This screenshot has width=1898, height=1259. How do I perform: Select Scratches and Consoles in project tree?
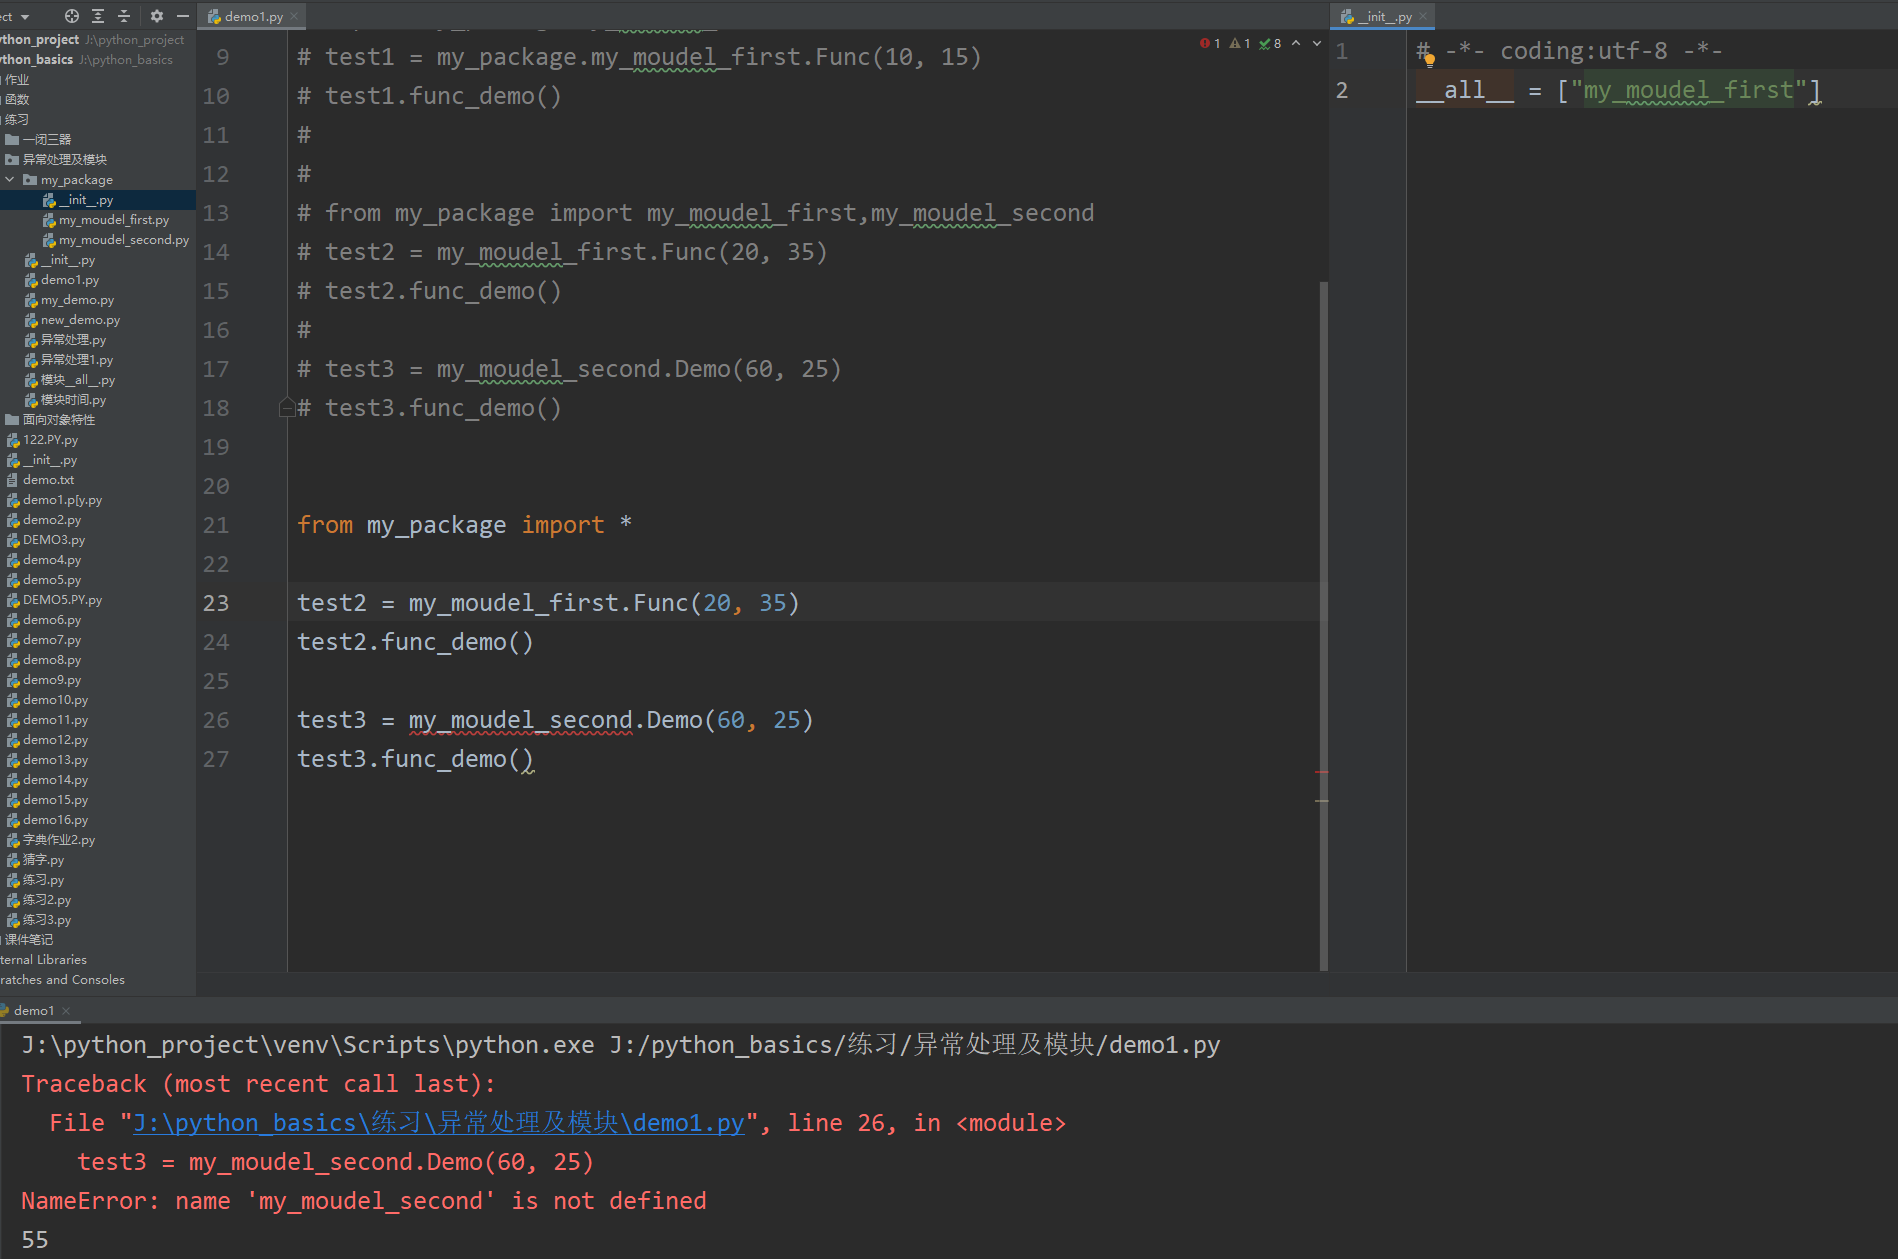[63, 980]
